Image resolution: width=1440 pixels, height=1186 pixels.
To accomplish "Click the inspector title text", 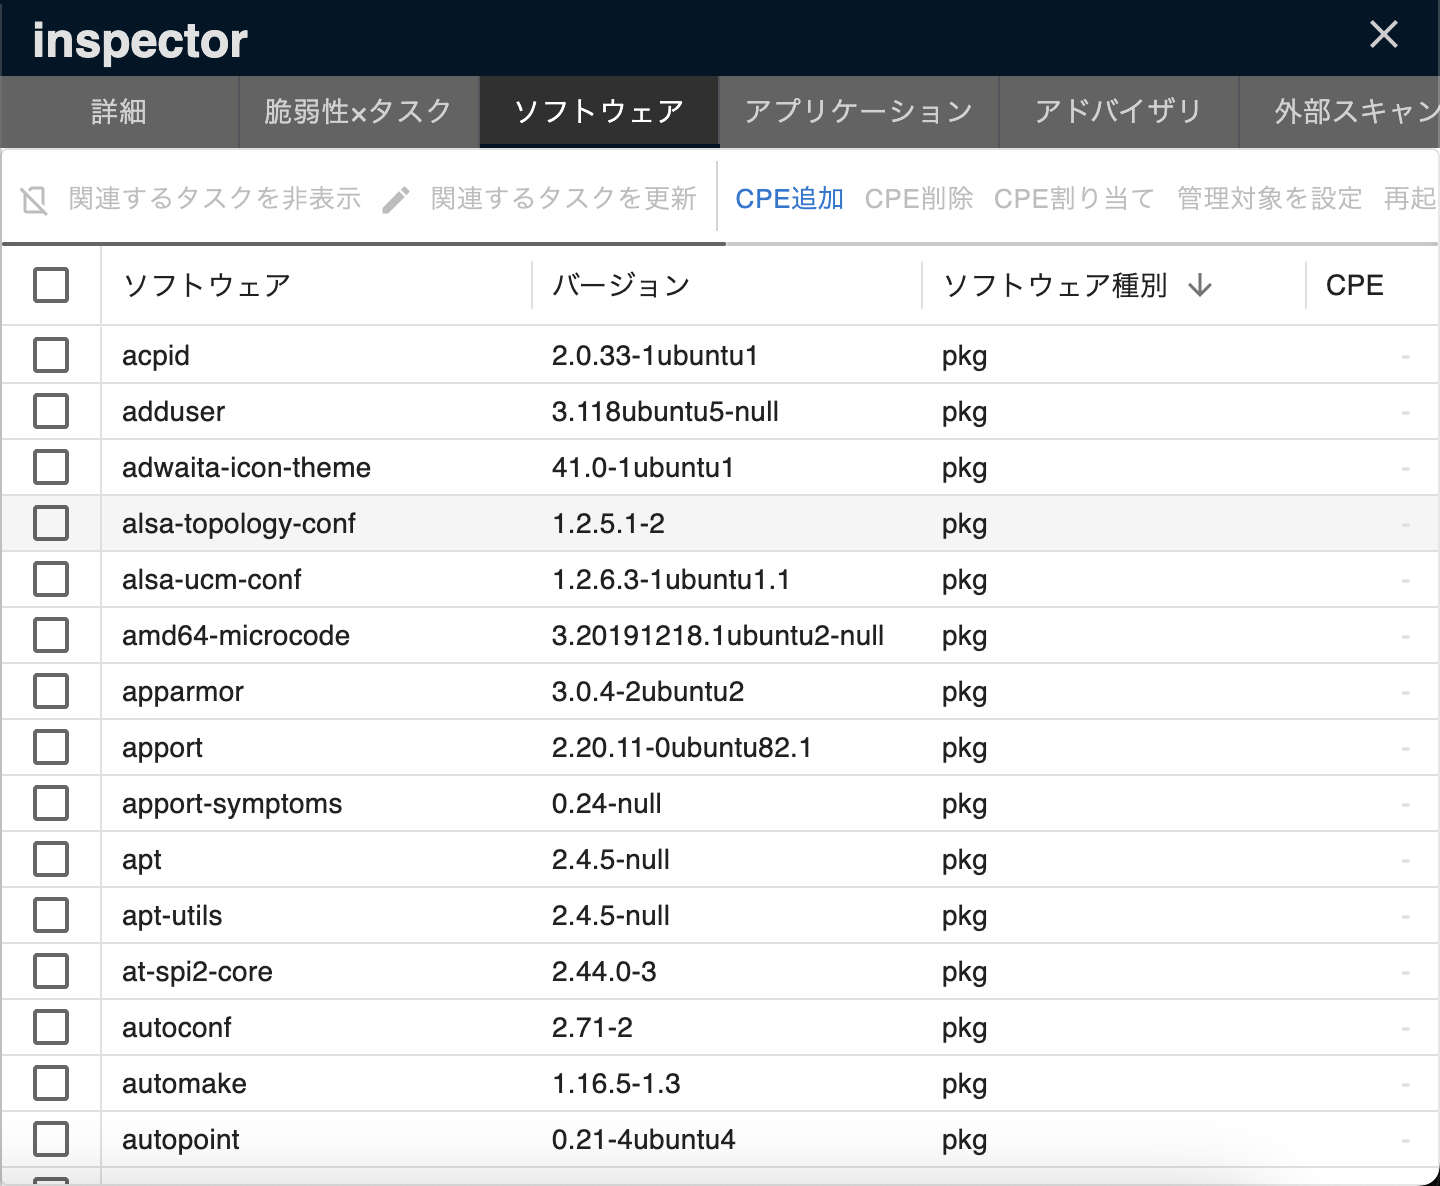I will pos(140,41).
